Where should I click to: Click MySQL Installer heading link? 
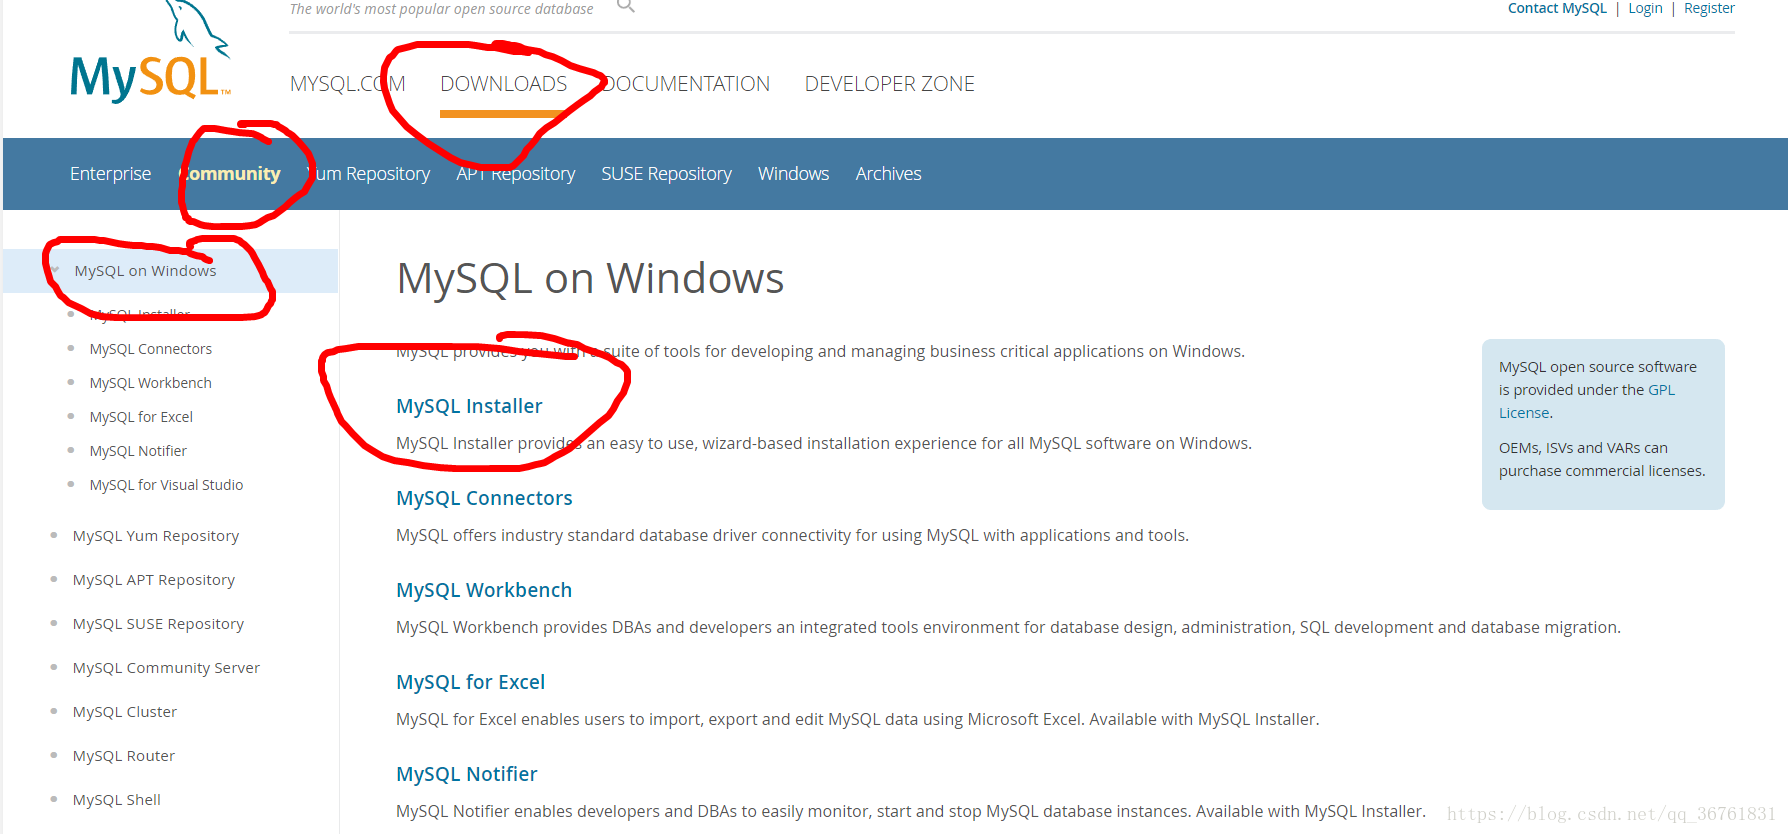(x=469, y=406)
